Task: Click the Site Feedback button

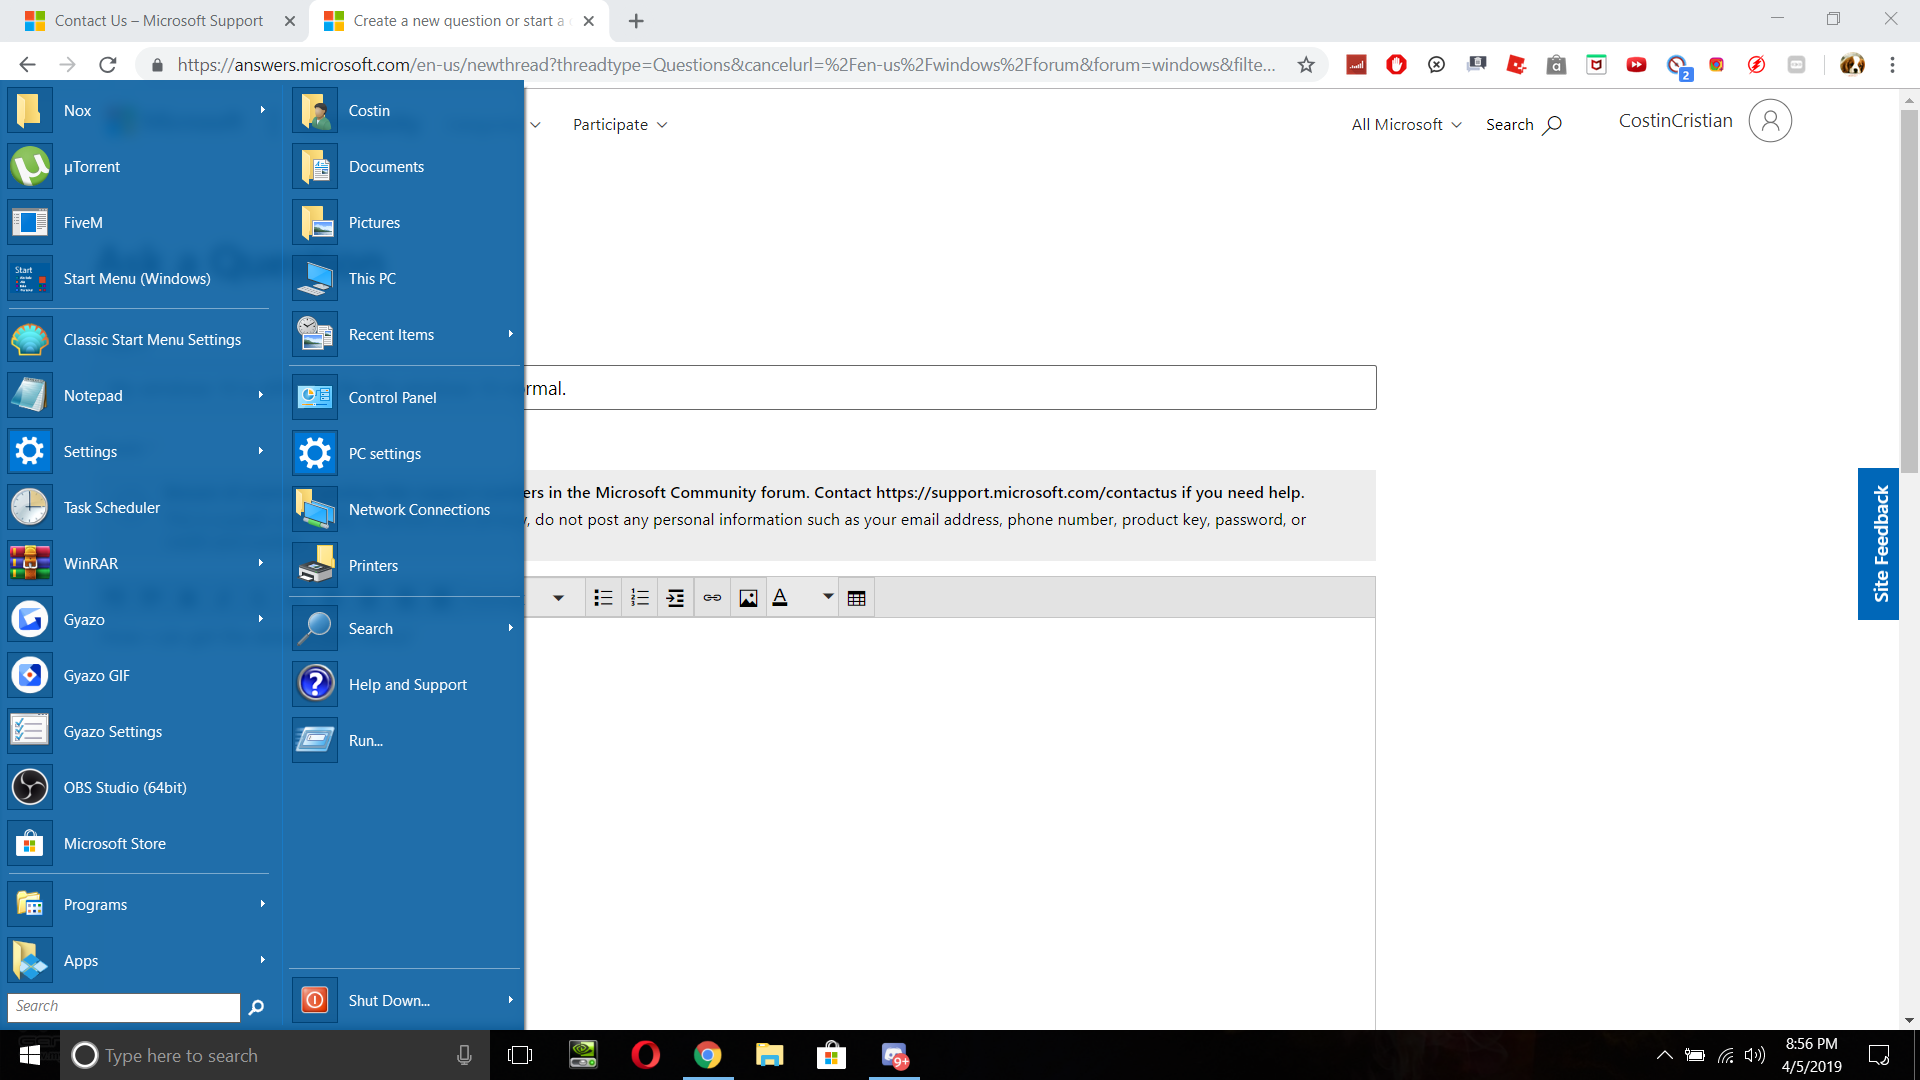Action: click(x=1879, y=544)
